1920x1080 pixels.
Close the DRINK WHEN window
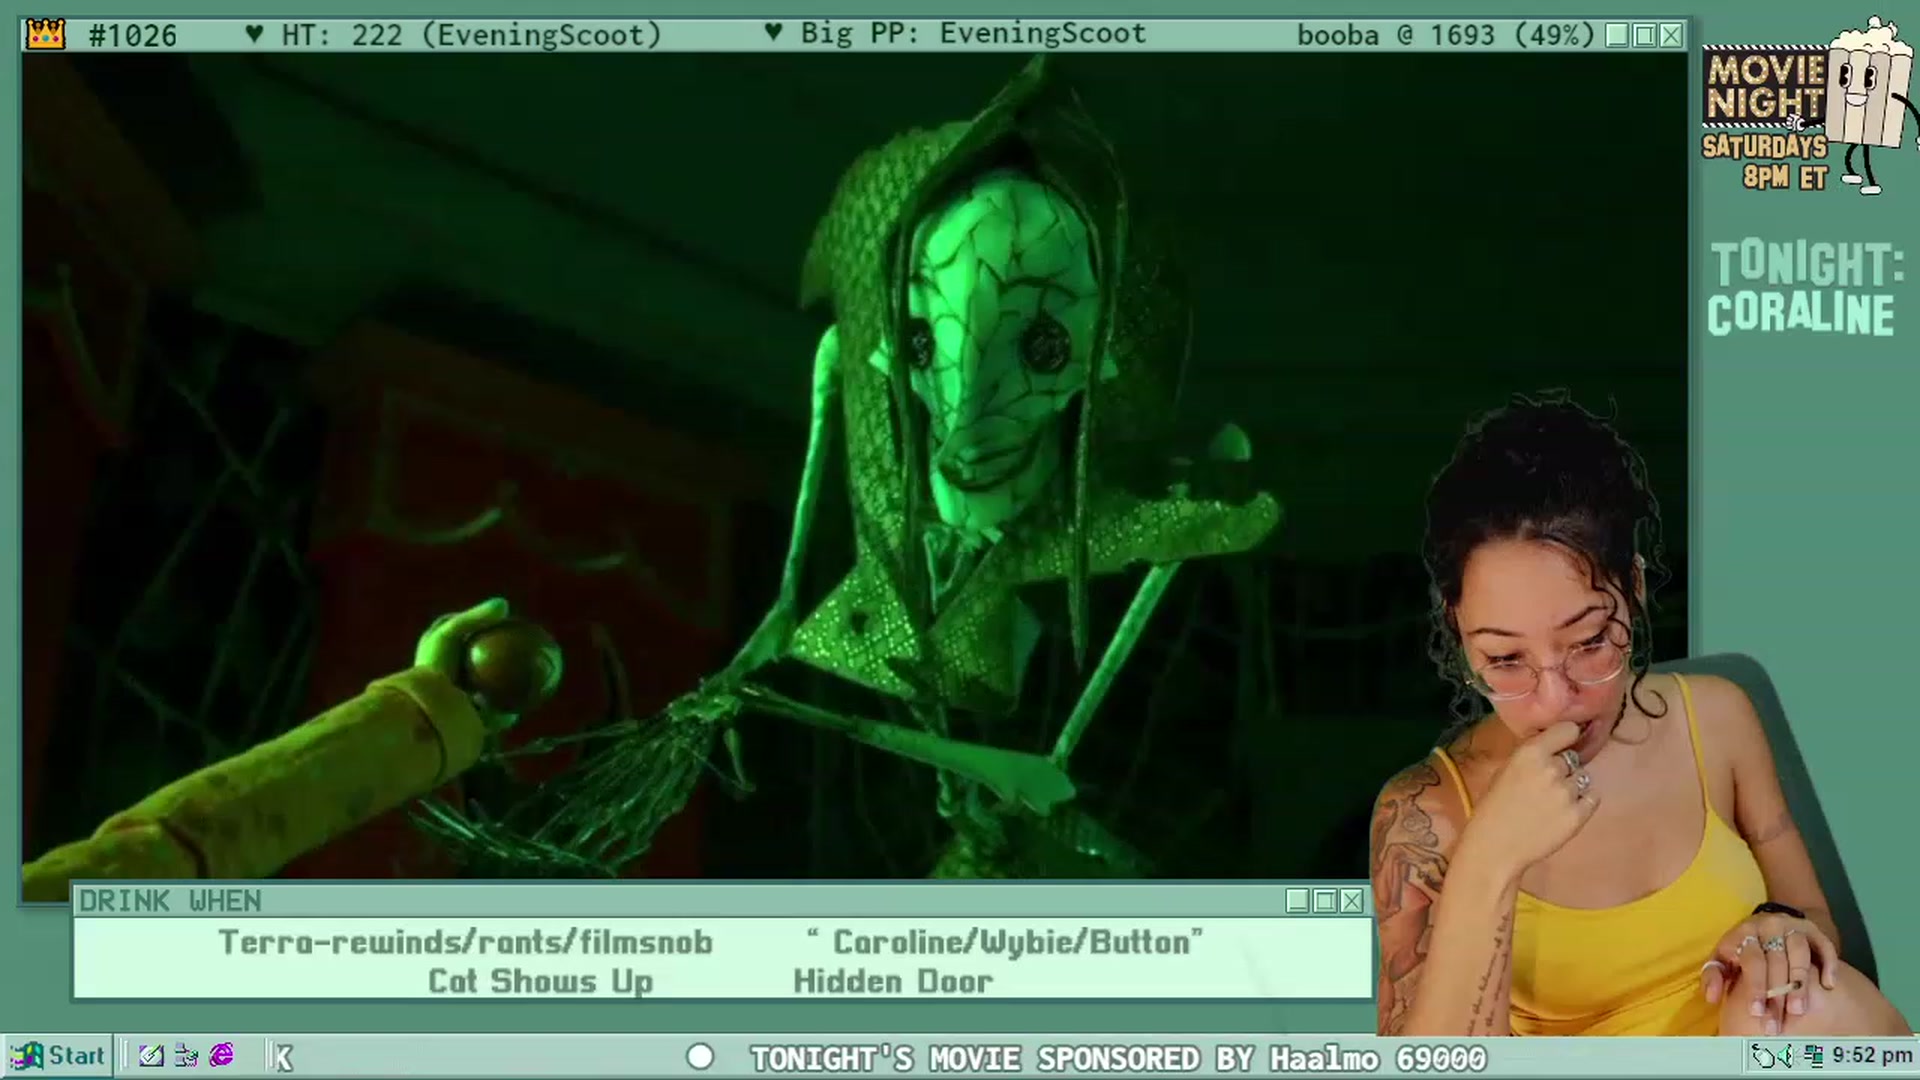pyautogui.click(x=1352, y=901)
